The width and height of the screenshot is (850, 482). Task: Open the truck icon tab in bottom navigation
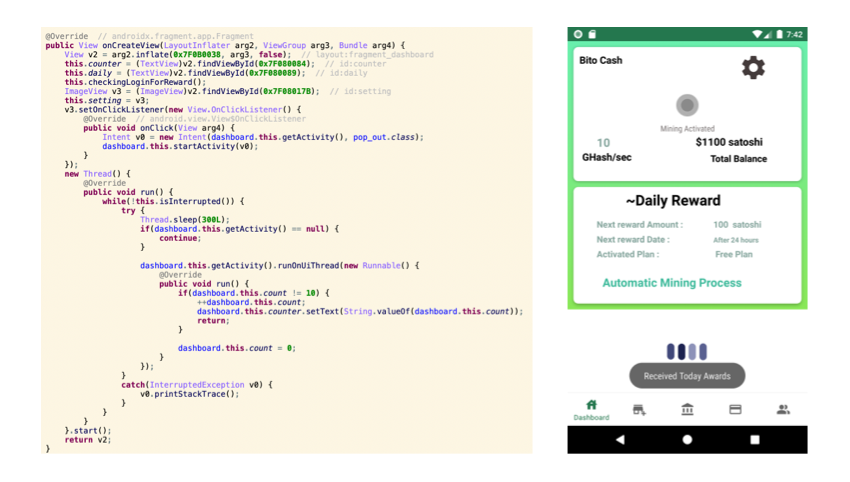639,410
